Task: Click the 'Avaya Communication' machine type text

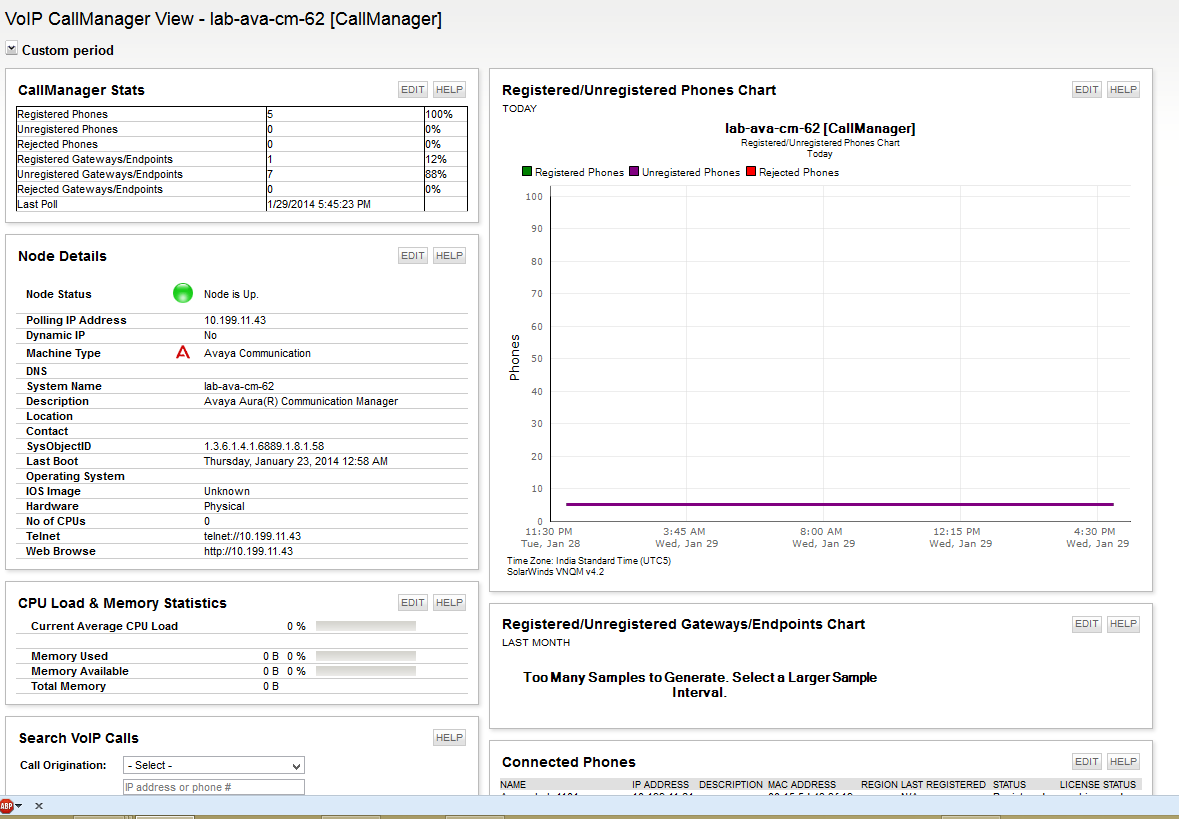Action: [257, 353]
